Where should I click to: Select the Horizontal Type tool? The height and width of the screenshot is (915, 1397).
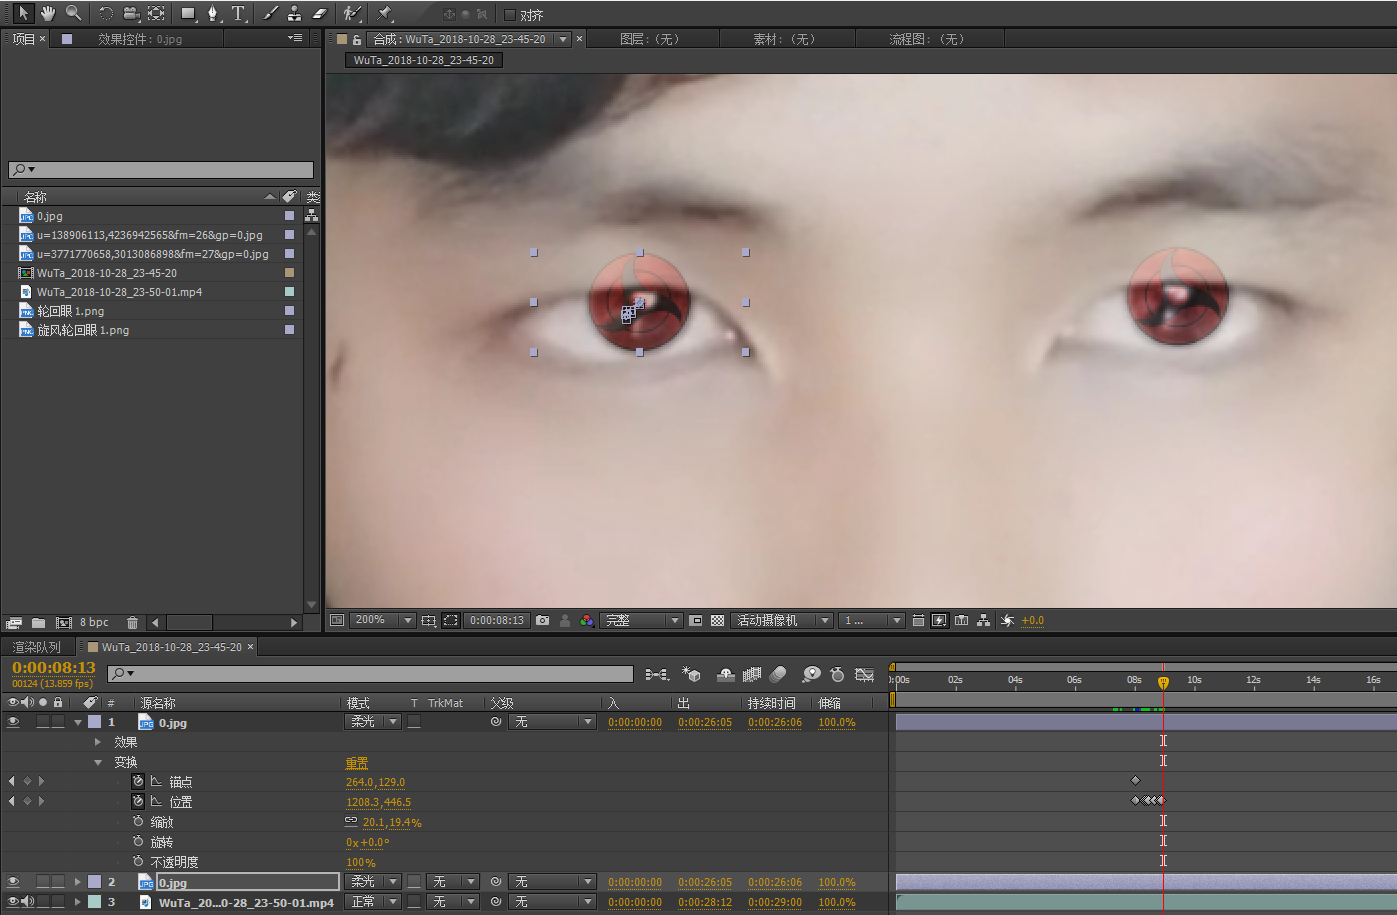pyautogui.click(x=238, y=13)
